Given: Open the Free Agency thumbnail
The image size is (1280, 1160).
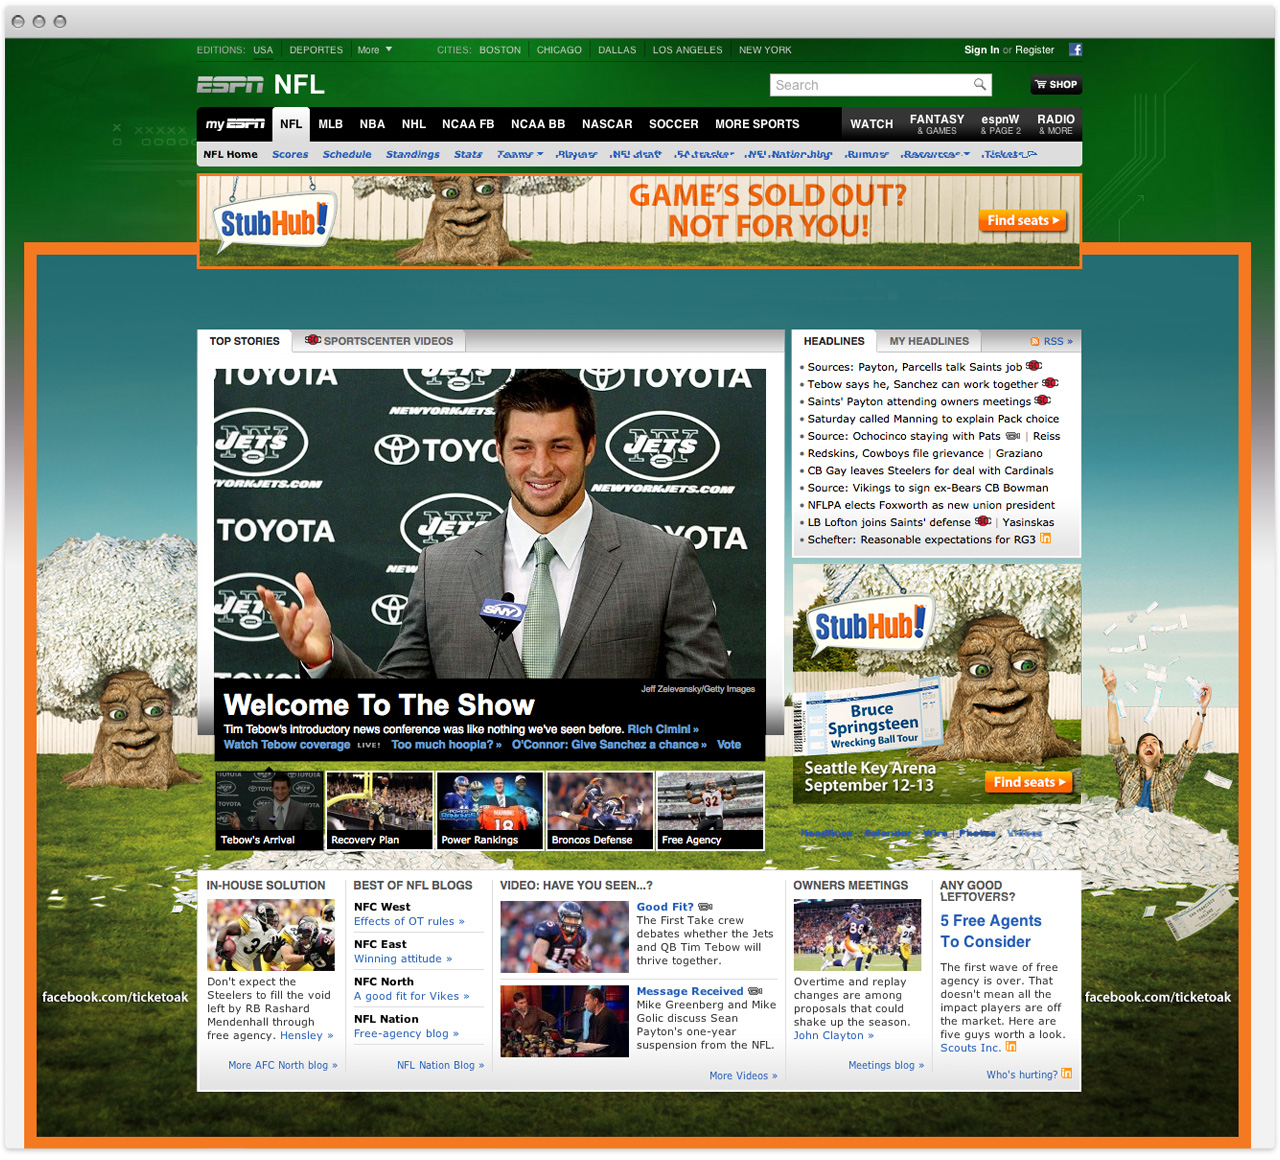Looking at the screenshot, I should [x=710, y=810].
